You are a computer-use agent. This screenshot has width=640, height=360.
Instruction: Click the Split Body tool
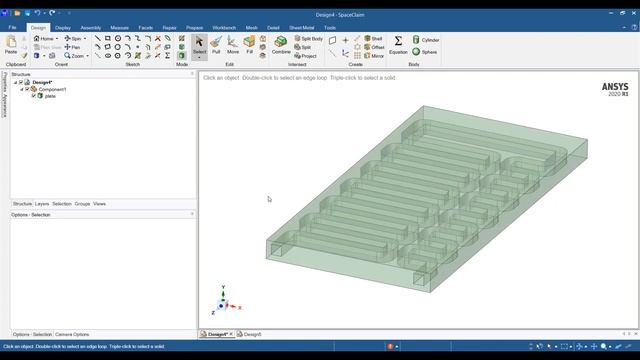pyautogui.click(x=309, y=38)
